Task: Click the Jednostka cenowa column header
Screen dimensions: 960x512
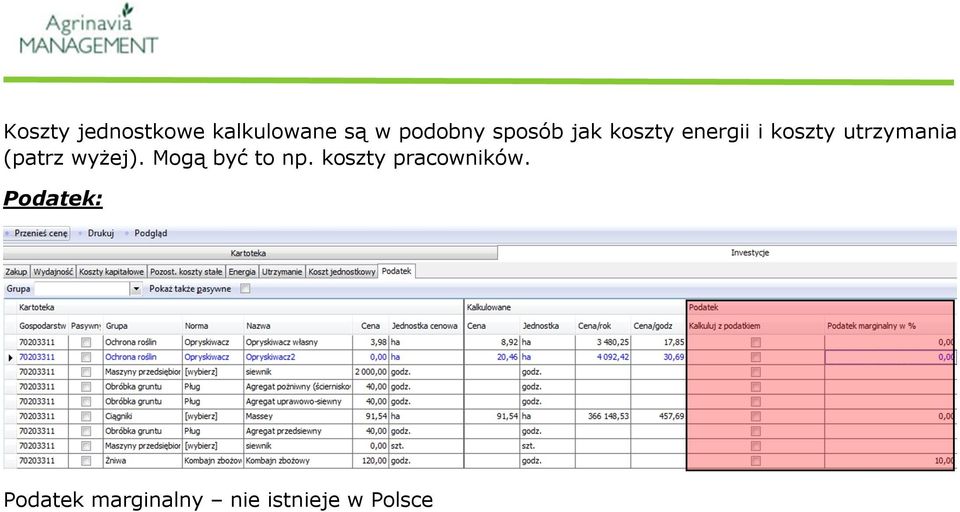Action: (x=426, y=326)
